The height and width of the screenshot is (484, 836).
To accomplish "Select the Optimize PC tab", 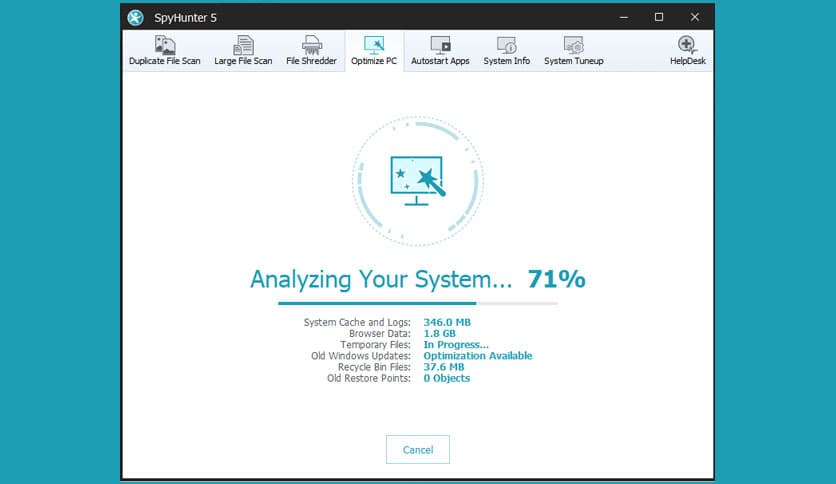I will coord(374,51).
